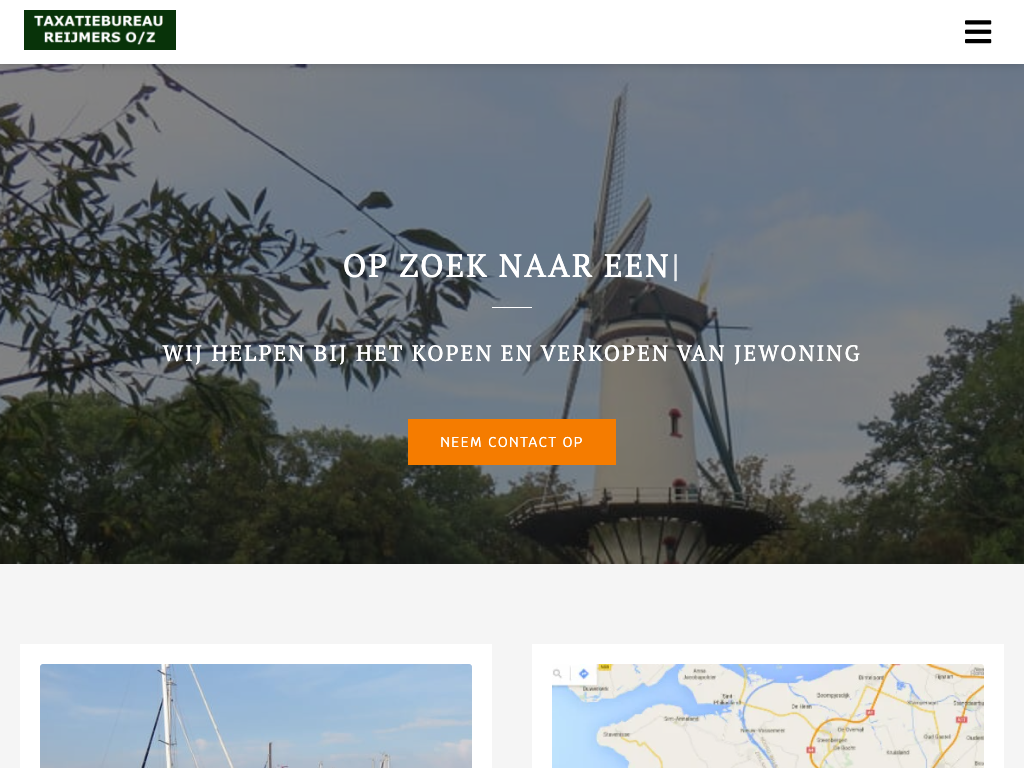The image size is (1024, 768).
Task: Click the Taxatiebureau Reijmers O/Z logo
Action: point(100,30)
